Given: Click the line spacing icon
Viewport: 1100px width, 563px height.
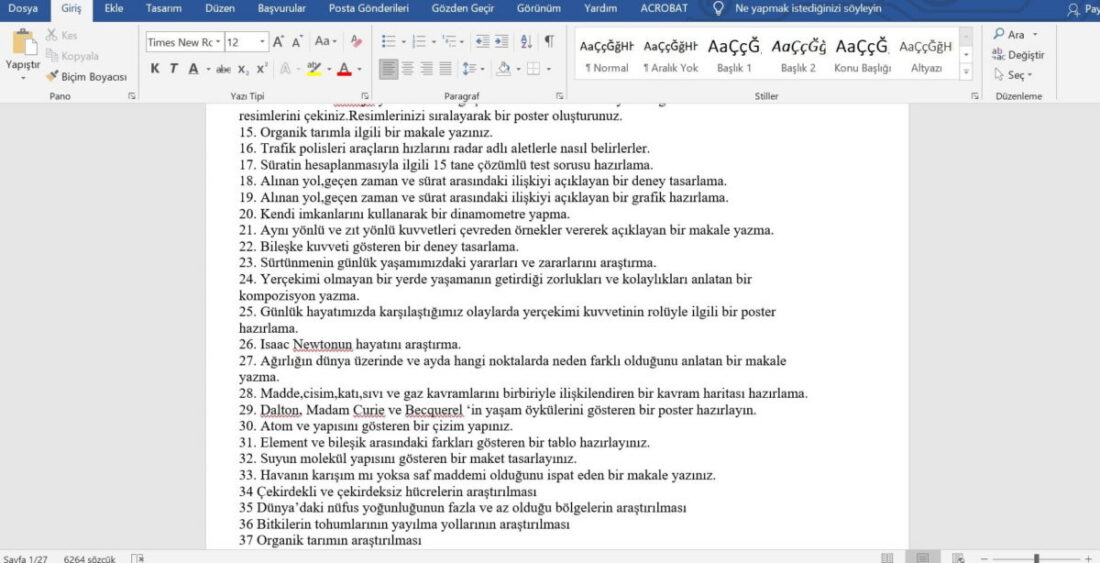Looking at the screenshot, I should (469, 69).
